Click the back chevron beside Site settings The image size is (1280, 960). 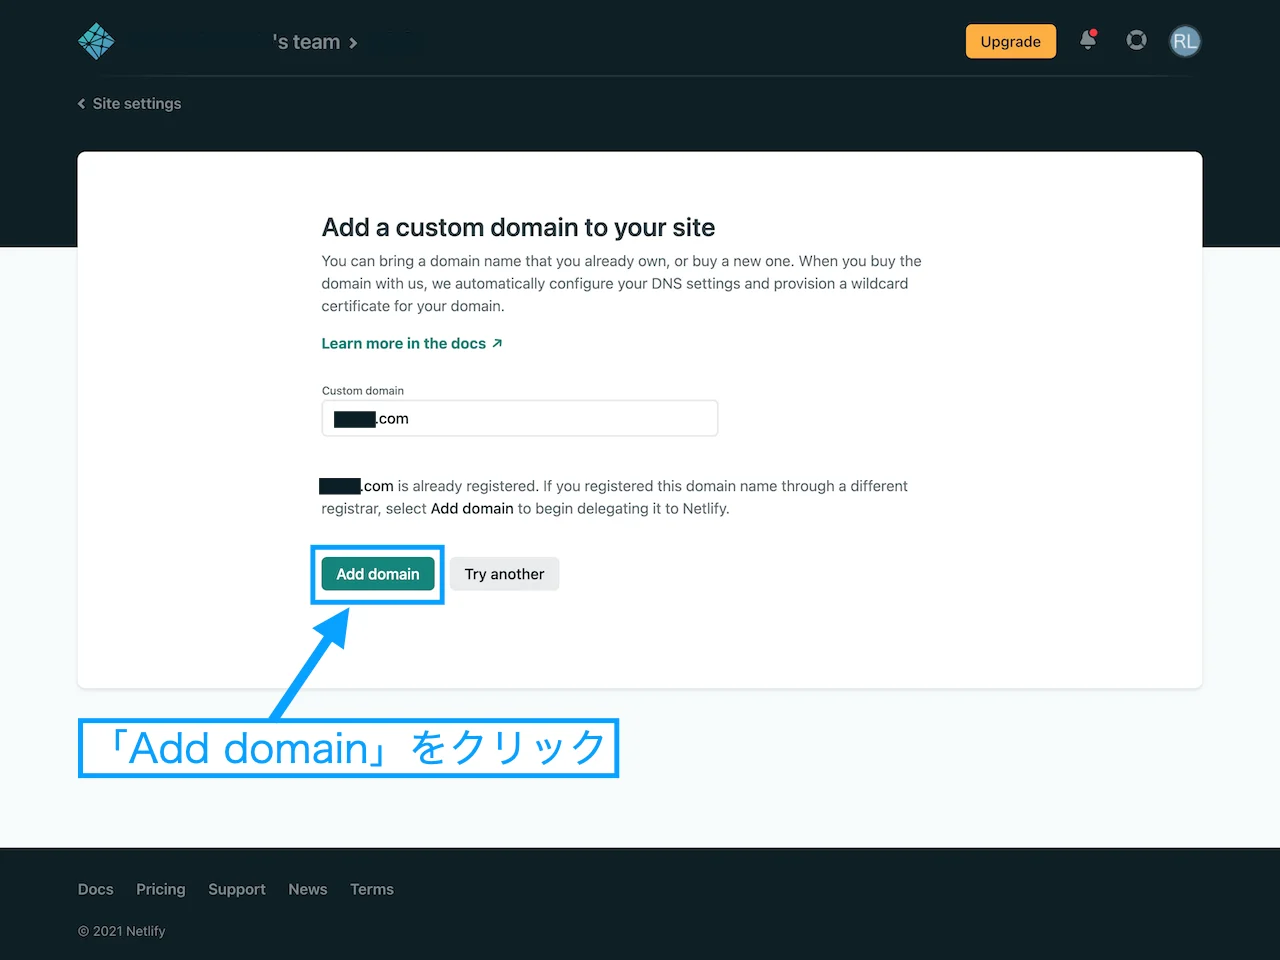[81, 103]
